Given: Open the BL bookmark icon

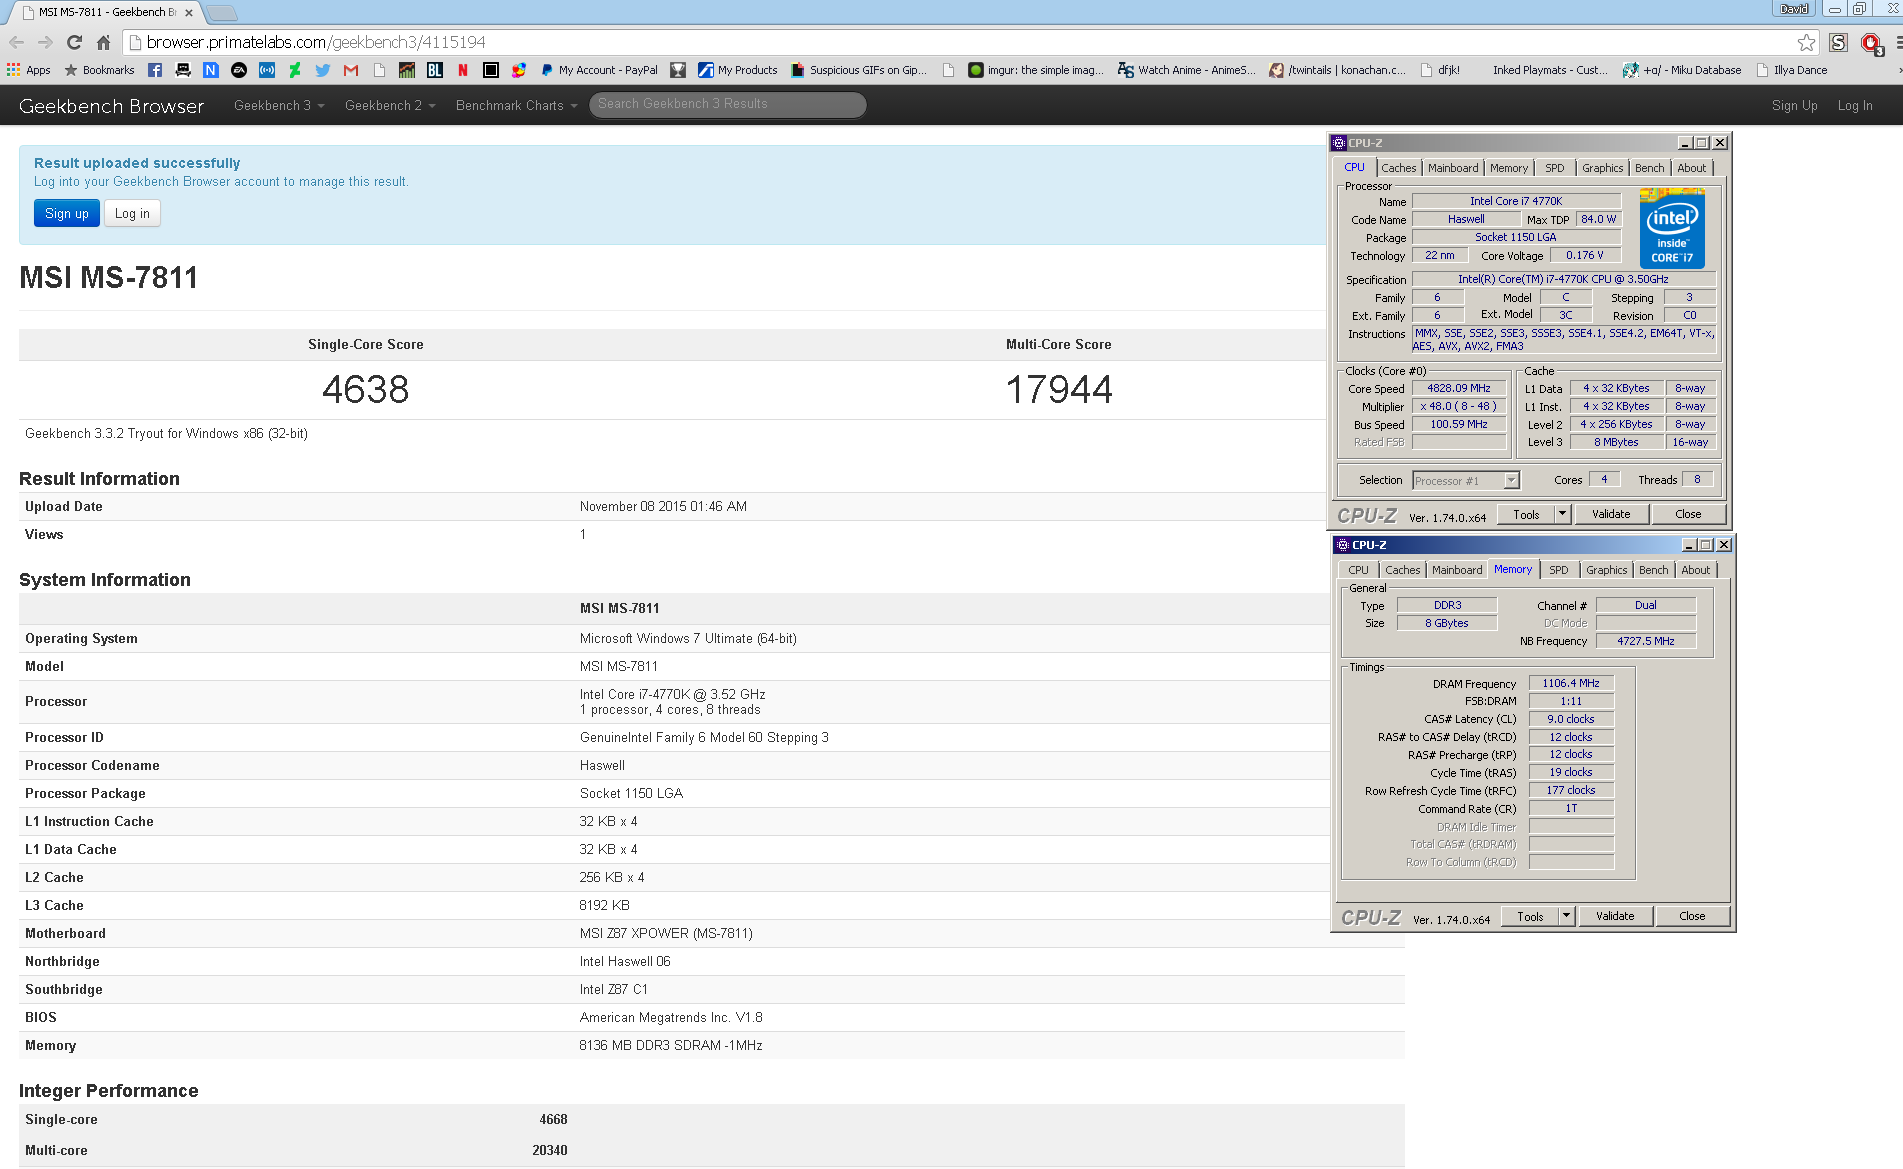Looking at the screenshot, I should tap(435, 70).
